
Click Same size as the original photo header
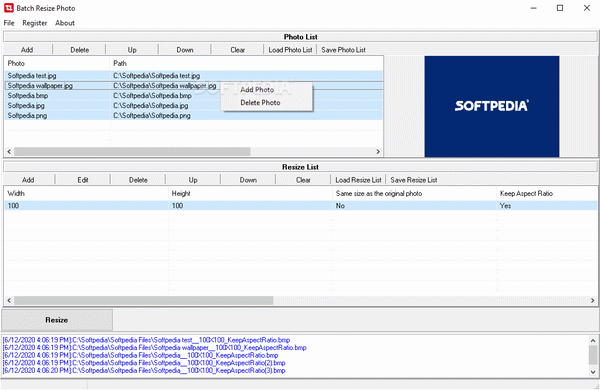[x=414, y=194]
